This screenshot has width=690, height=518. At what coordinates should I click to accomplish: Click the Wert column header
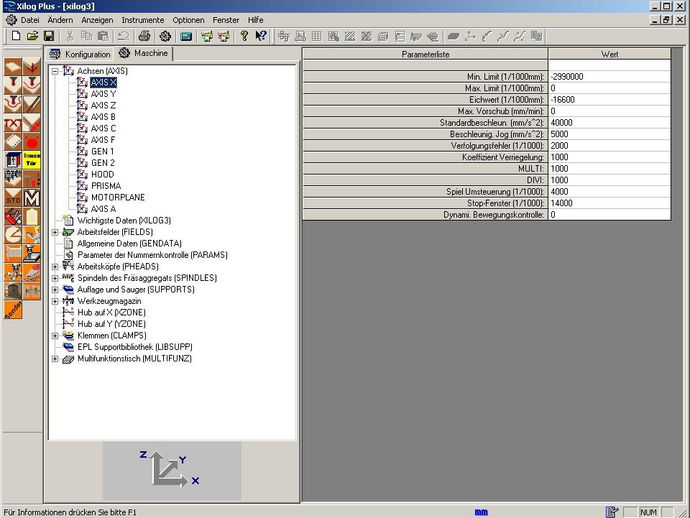pyautogui.click(x=609, y=54)
